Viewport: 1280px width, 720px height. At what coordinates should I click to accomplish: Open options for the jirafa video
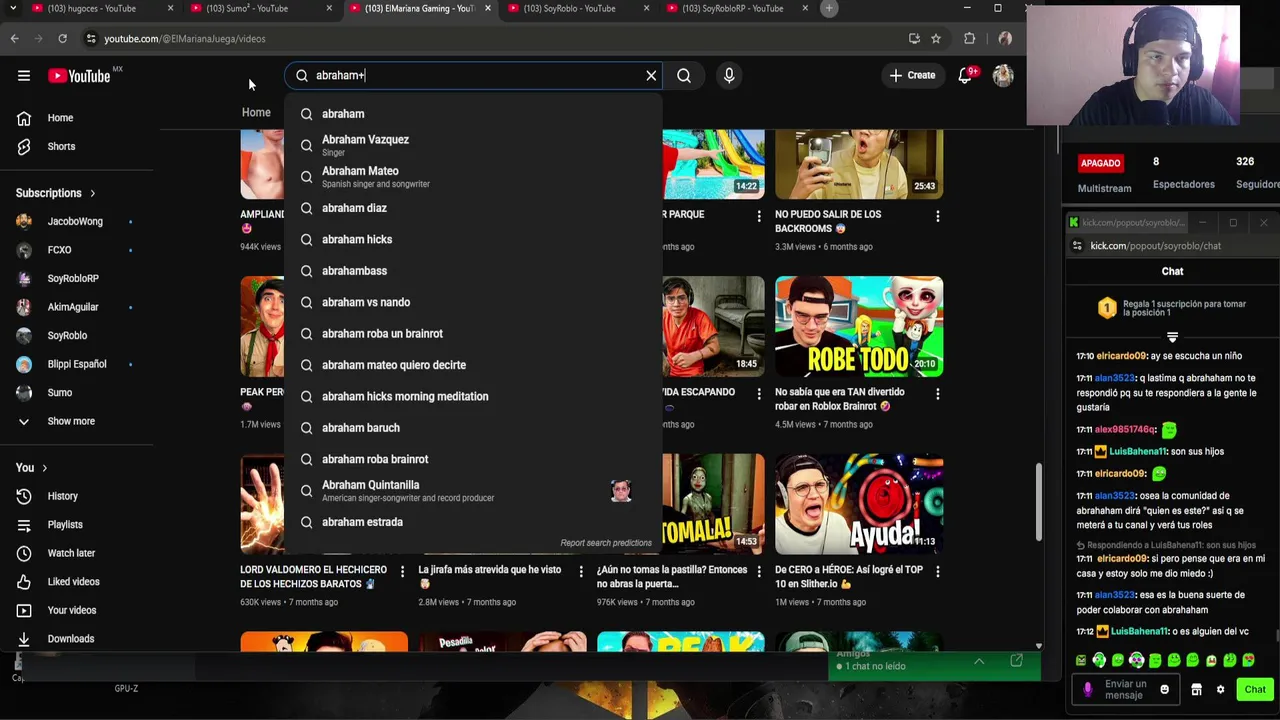pos(580,572)
